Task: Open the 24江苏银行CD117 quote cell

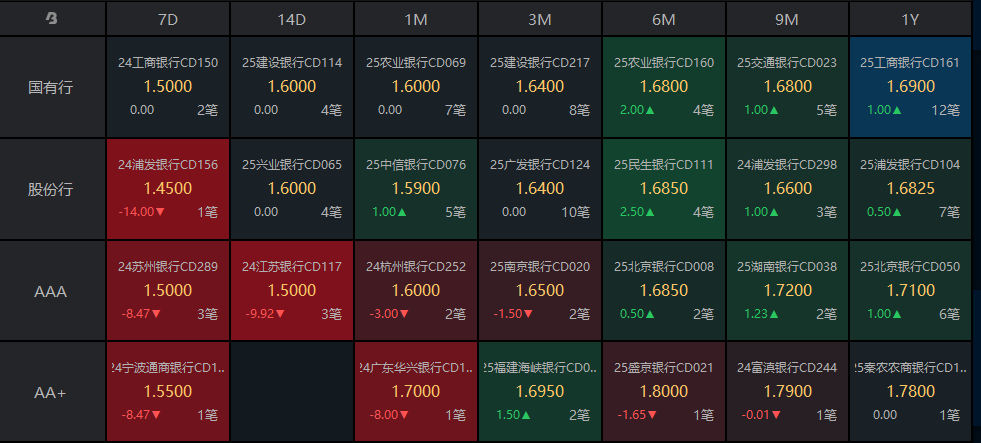Action: click(292, 291)
